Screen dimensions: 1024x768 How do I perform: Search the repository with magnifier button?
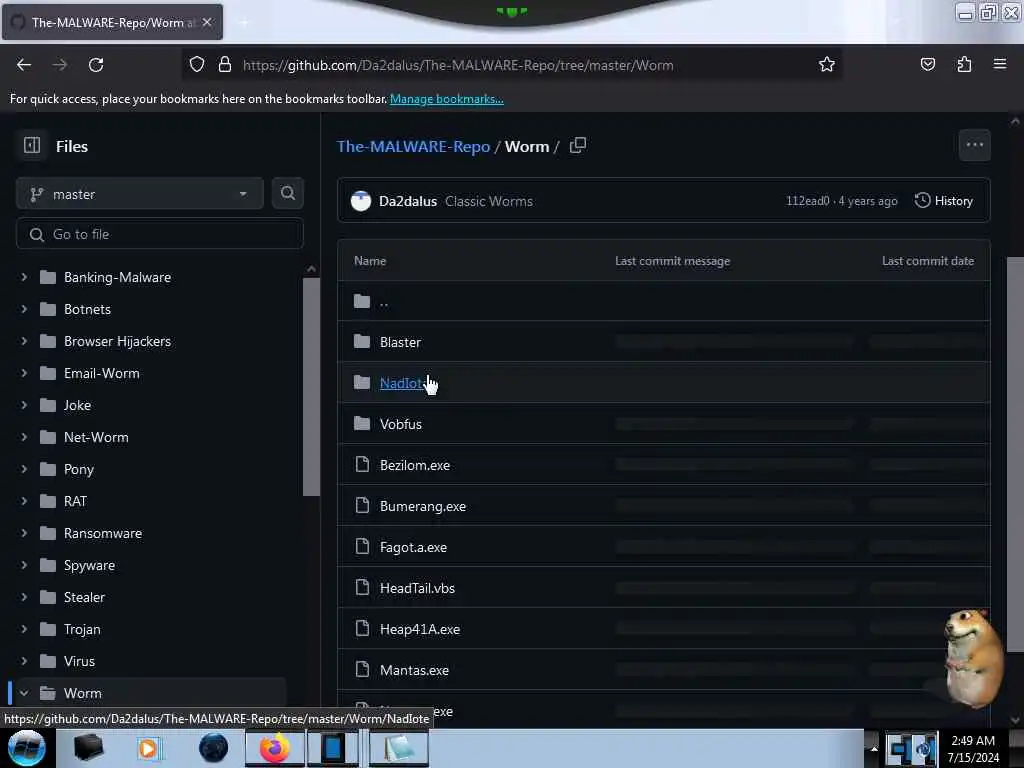(x=287, y=193)
